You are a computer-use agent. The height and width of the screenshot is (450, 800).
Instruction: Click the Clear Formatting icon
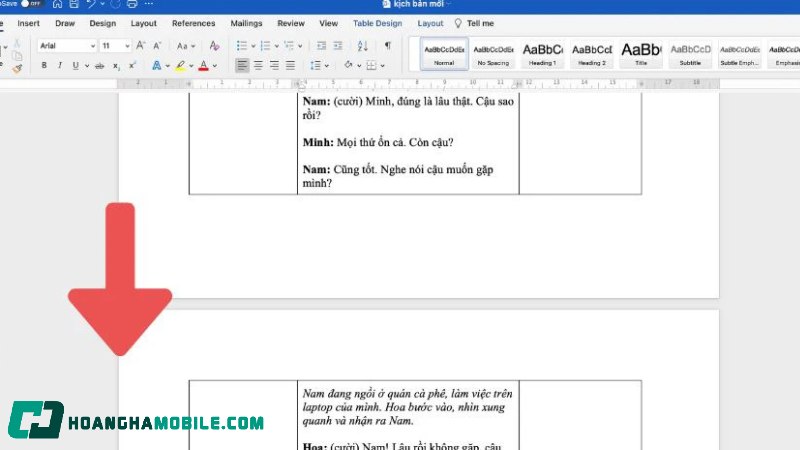coord(214,46)
